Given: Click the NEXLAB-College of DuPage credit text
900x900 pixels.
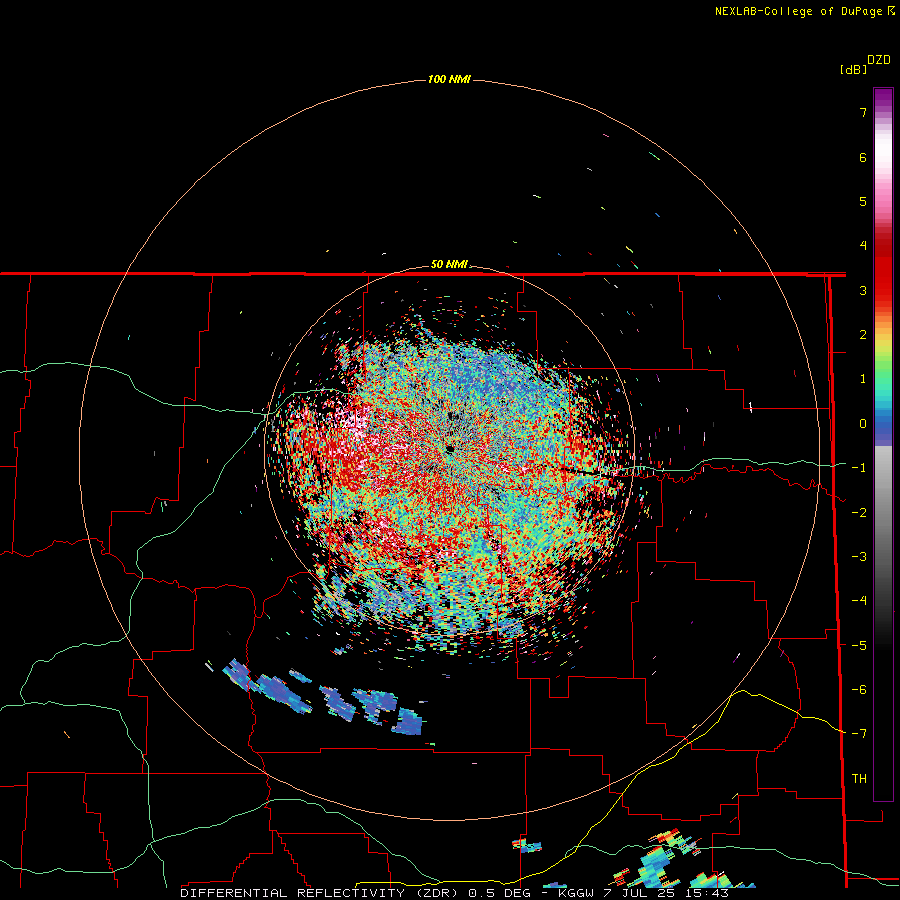Looking at the screenshot, I should pyautogui.click(x=800, y=11).
